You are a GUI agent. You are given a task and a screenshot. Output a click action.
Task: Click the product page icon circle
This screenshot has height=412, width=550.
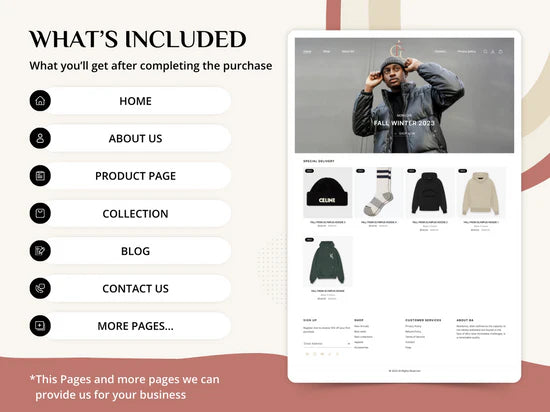point(40,176)
